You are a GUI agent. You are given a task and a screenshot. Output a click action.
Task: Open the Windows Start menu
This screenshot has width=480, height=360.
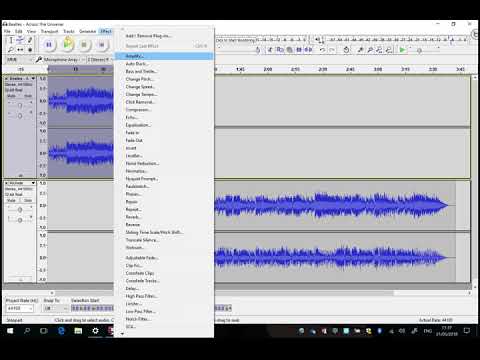tap(10, 331)
